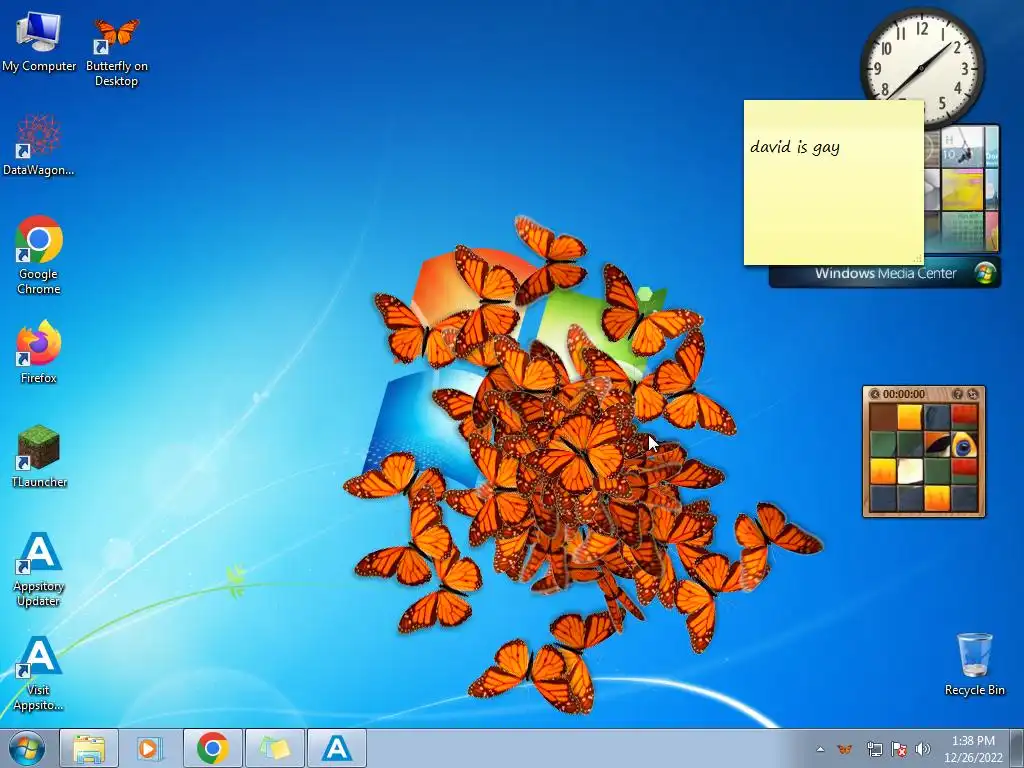Open the Windows Start menu

pos(27,748)
